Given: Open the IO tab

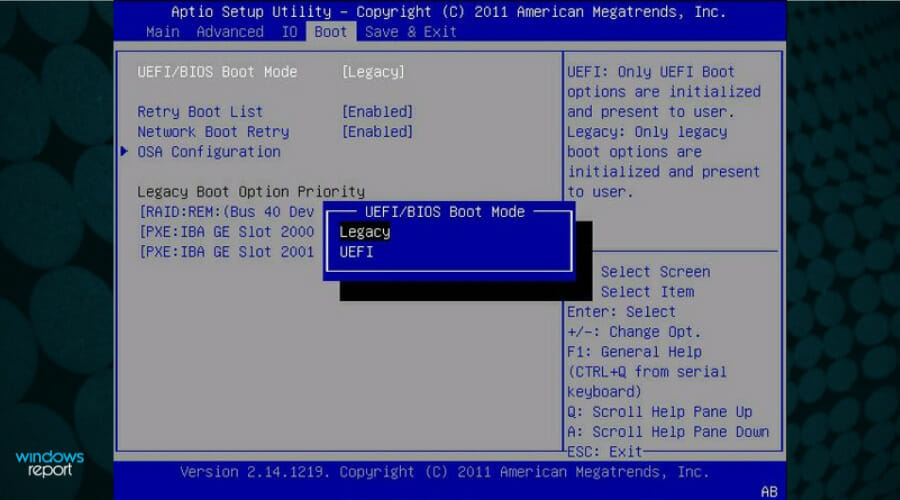Looking at the screenshot, I should (289, 32).
